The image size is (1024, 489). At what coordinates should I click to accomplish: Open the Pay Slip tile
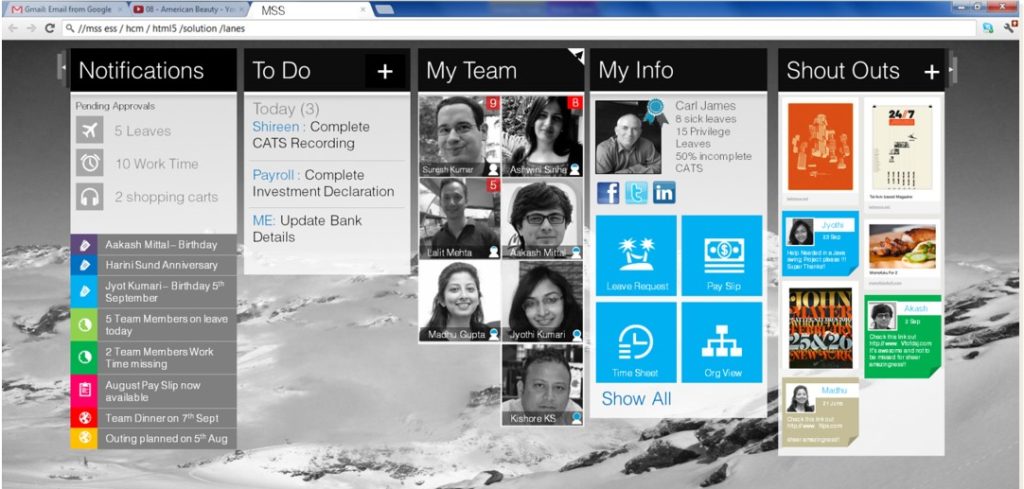(x=722, y=256)
